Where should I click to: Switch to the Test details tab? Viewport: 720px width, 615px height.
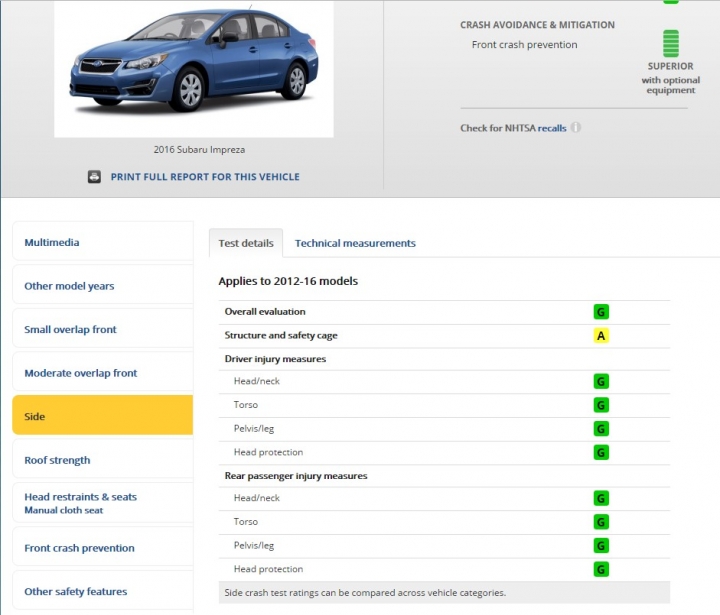click(246, 243)
